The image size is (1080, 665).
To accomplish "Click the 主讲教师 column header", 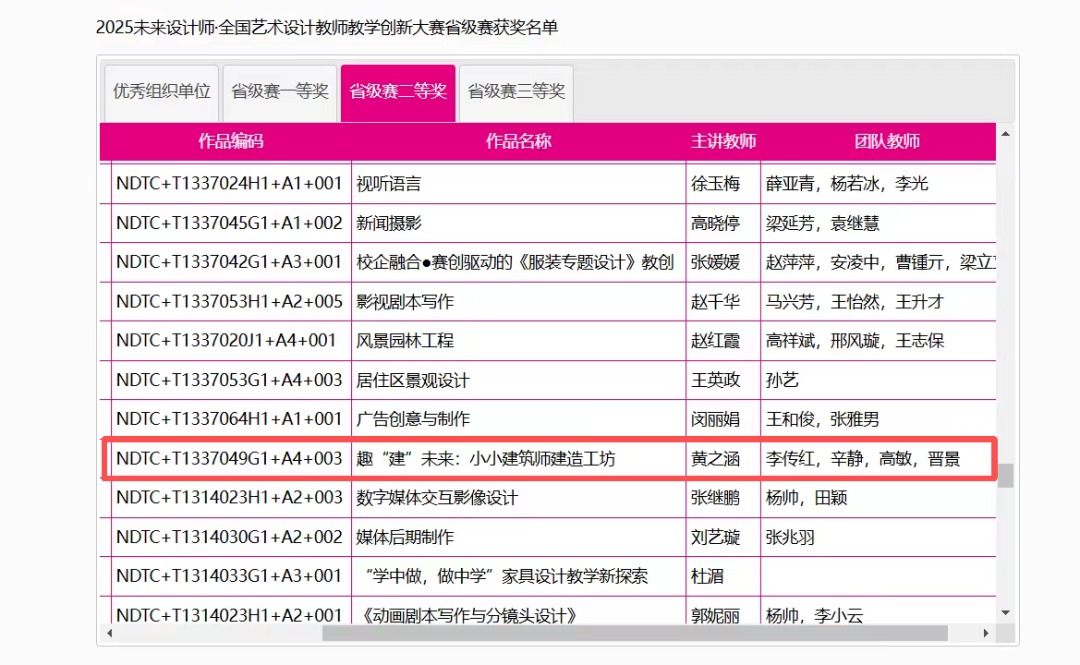I will tap(723, 141).
